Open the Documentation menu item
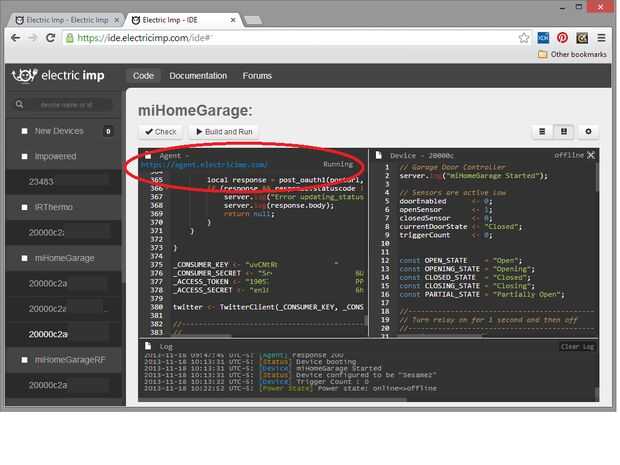620x465 pixels. [x=198, y=76]
